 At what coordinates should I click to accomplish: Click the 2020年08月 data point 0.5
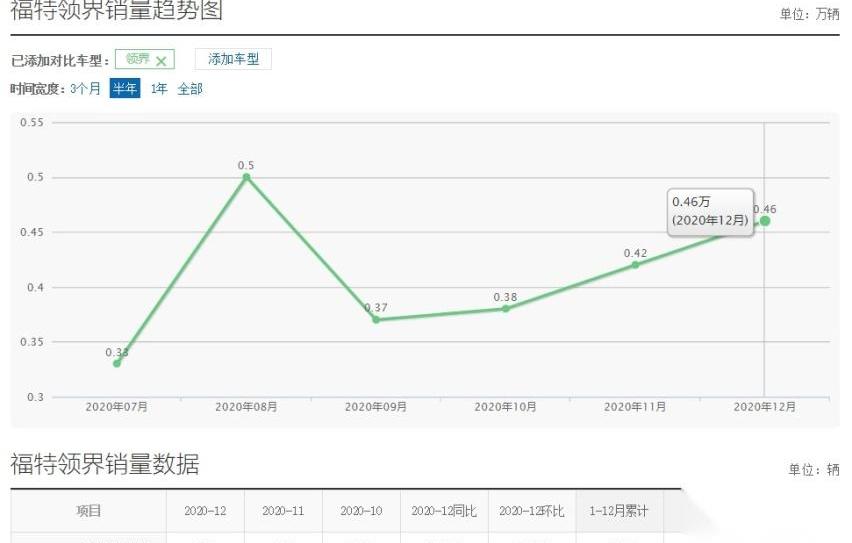point(246,177)
